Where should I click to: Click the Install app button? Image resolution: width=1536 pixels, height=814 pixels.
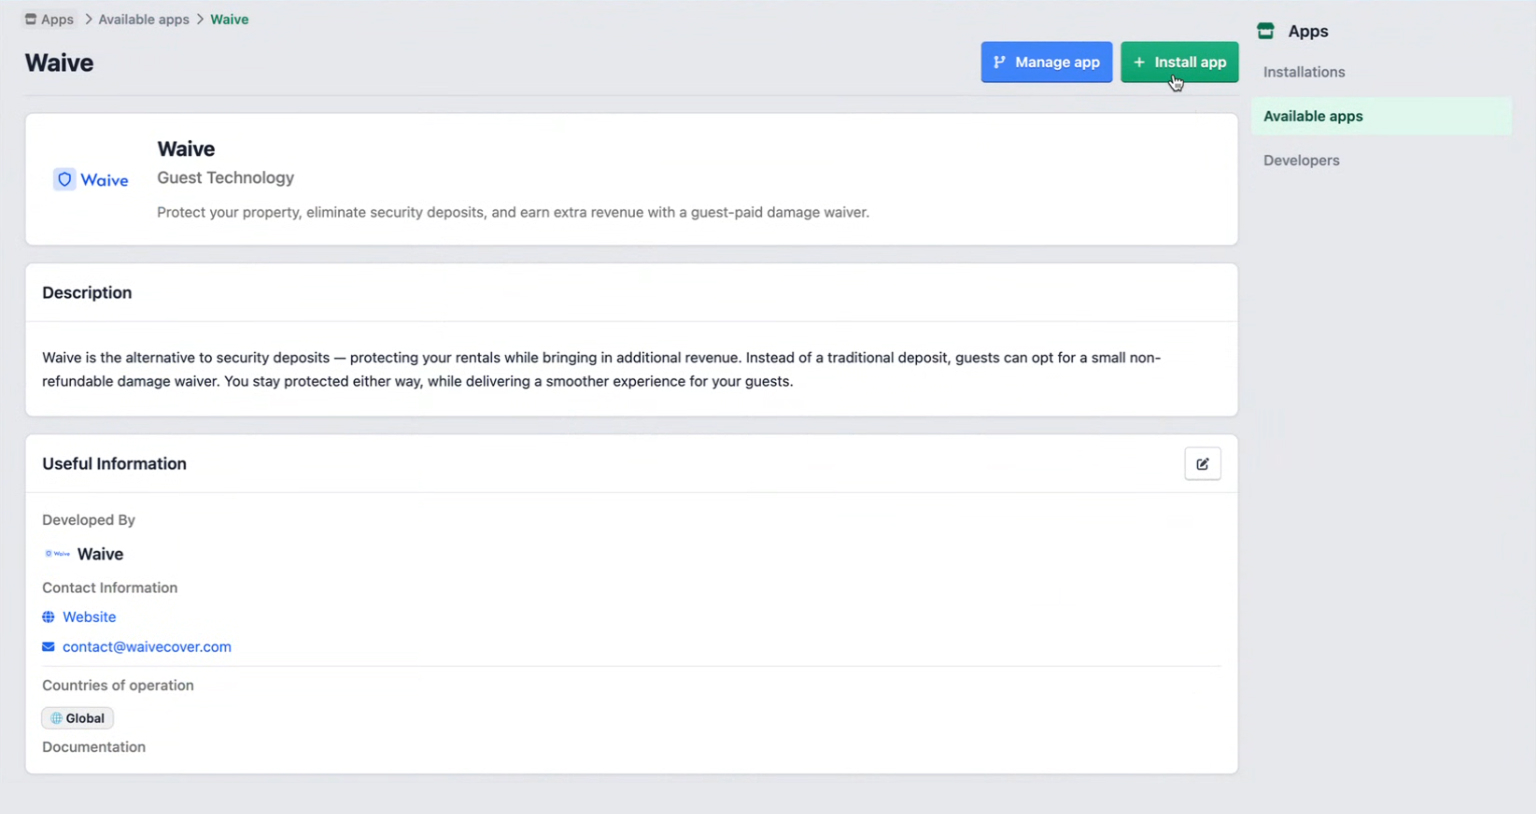(x=1179, y=62)
